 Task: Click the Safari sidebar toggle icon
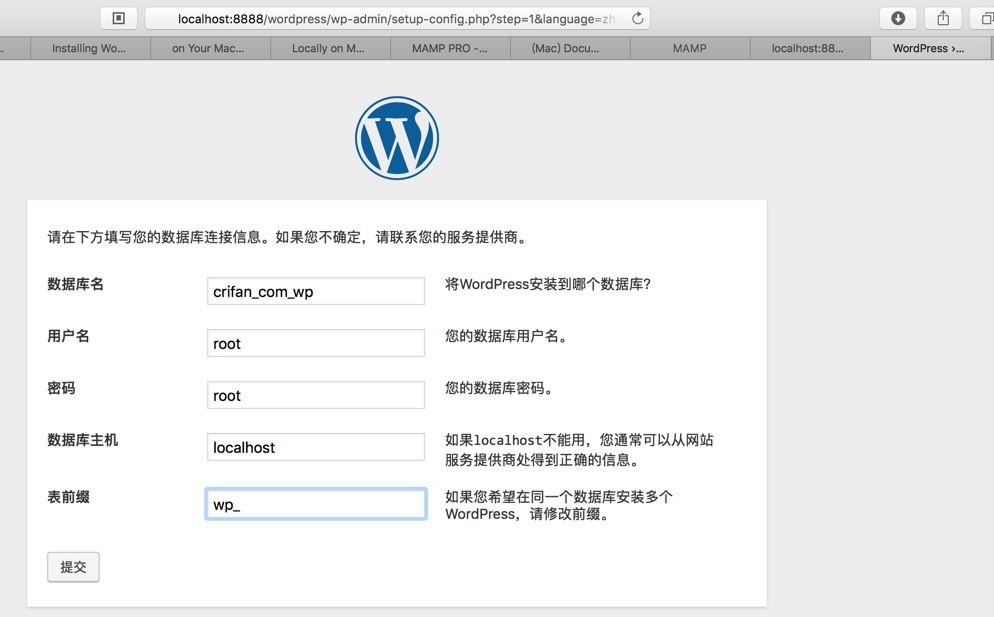coord(119,18)
